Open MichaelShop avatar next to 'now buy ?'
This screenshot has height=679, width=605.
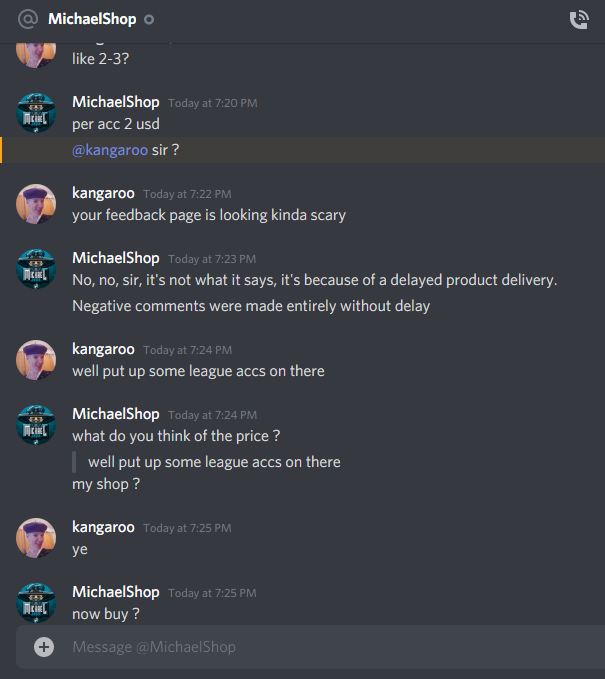tap(36, 603)
